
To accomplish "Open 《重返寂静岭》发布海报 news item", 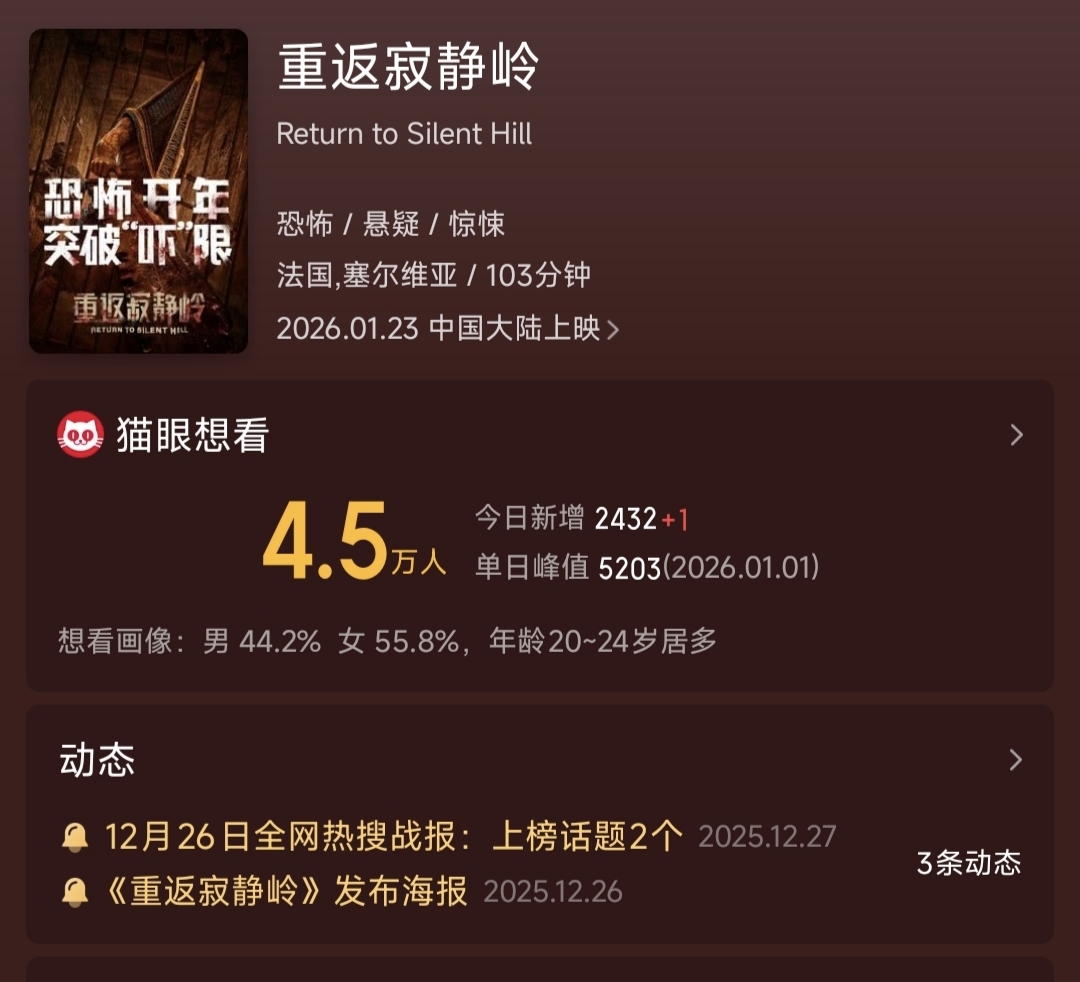I will tap(285, 891).
